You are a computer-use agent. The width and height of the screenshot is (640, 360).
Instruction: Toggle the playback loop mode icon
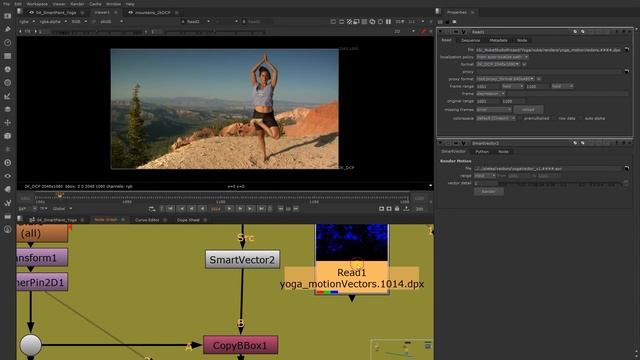152,209
